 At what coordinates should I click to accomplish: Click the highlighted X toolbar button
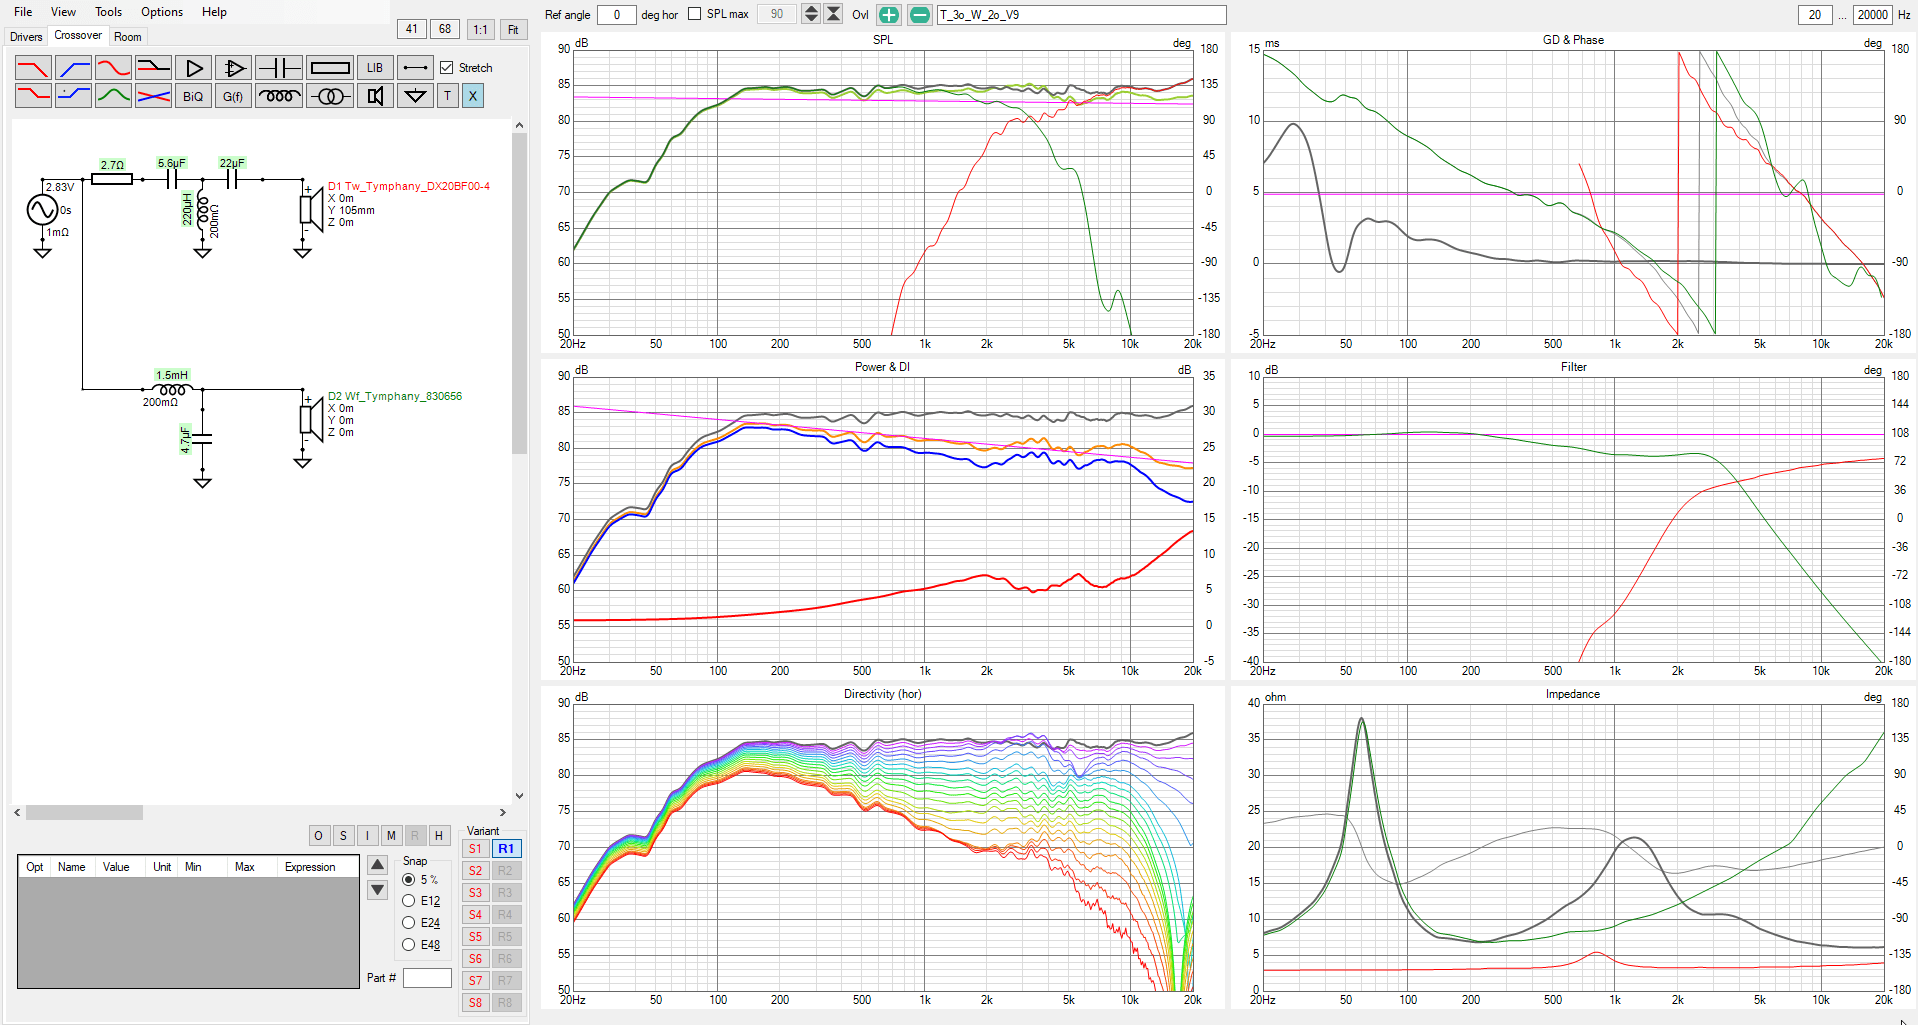pyautogui.click(x=473, y=96)
